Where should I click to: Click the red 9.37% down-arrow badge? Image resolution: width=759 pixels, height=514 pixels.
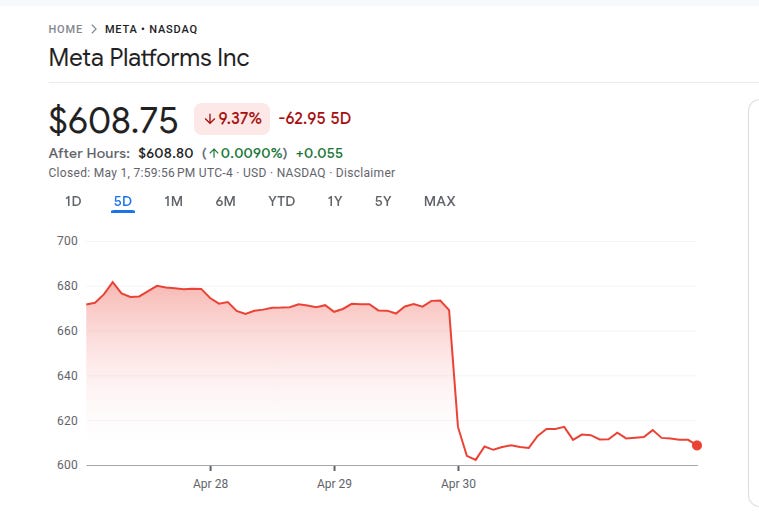232,119
